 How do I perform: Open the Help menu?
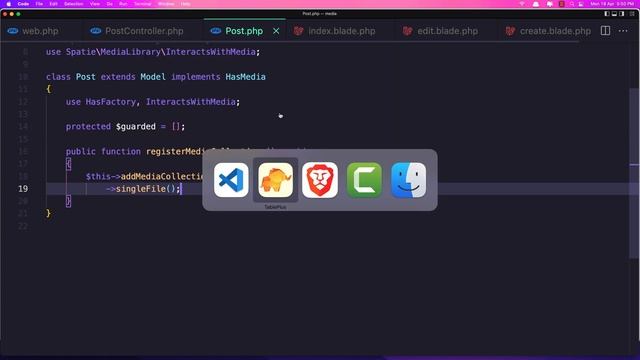[185, 4]
